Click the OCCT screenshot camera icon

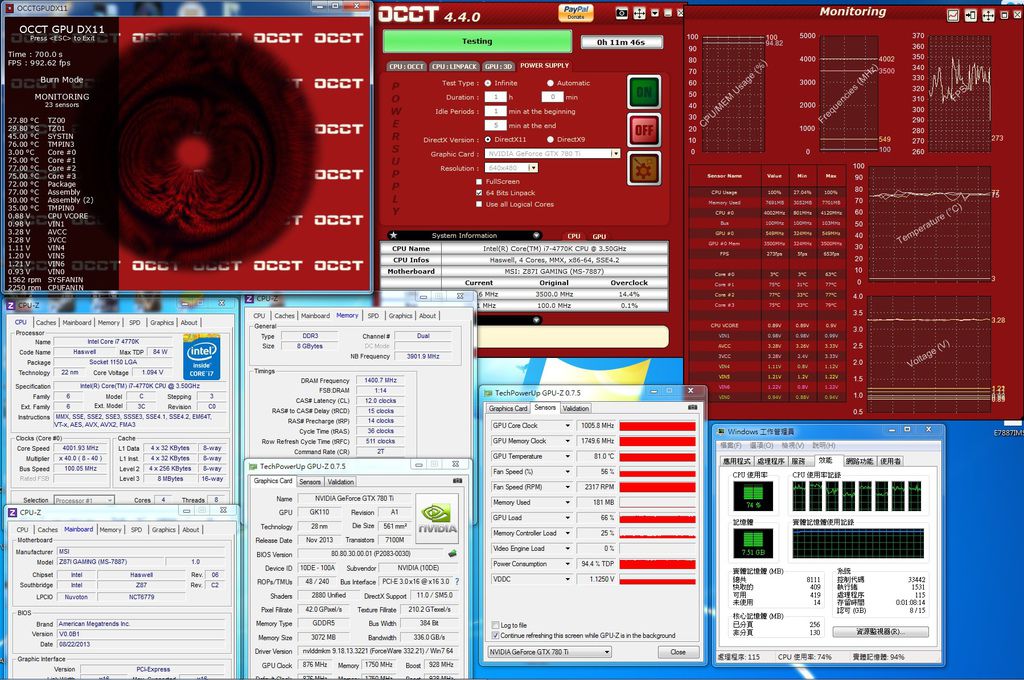pos(622,13)
